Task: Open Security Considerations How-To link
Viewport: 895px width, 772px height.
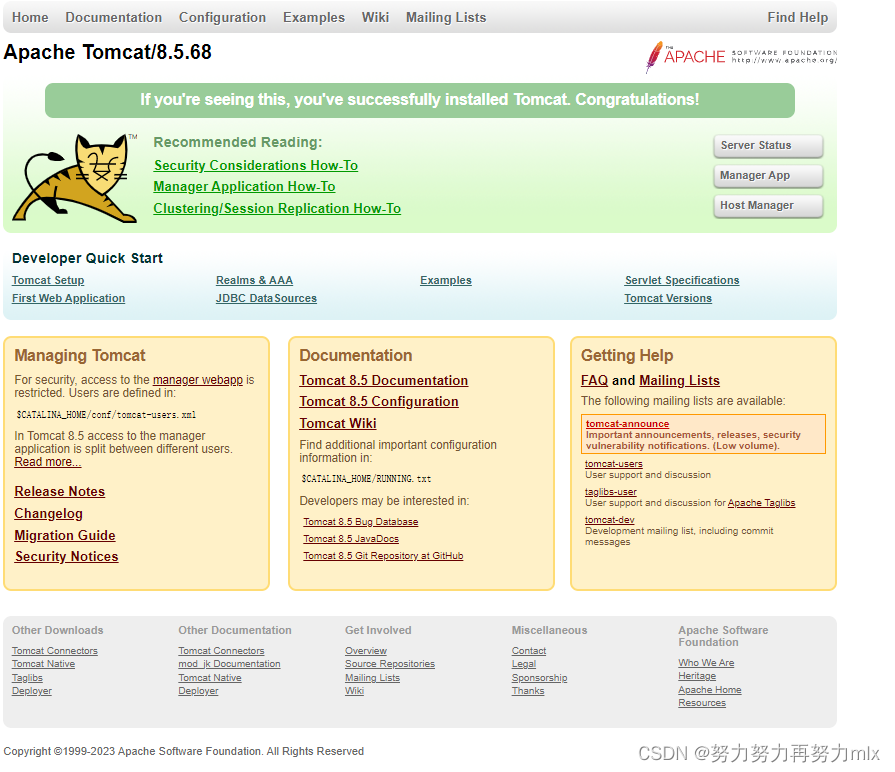Action: [256, 165]
